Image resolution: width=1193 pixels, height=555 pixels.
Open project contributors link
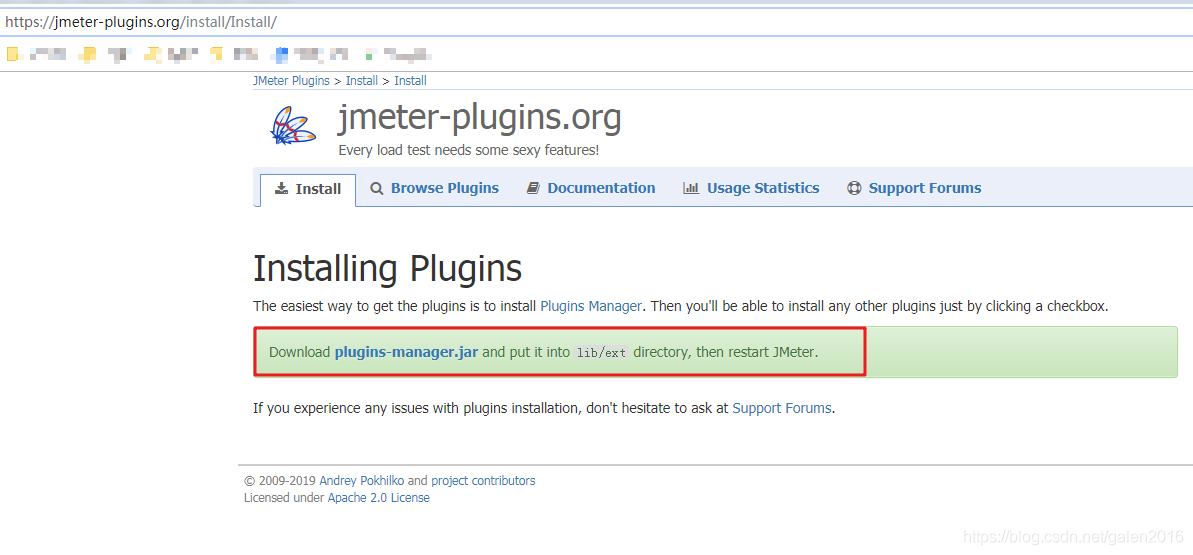point(483,481)
